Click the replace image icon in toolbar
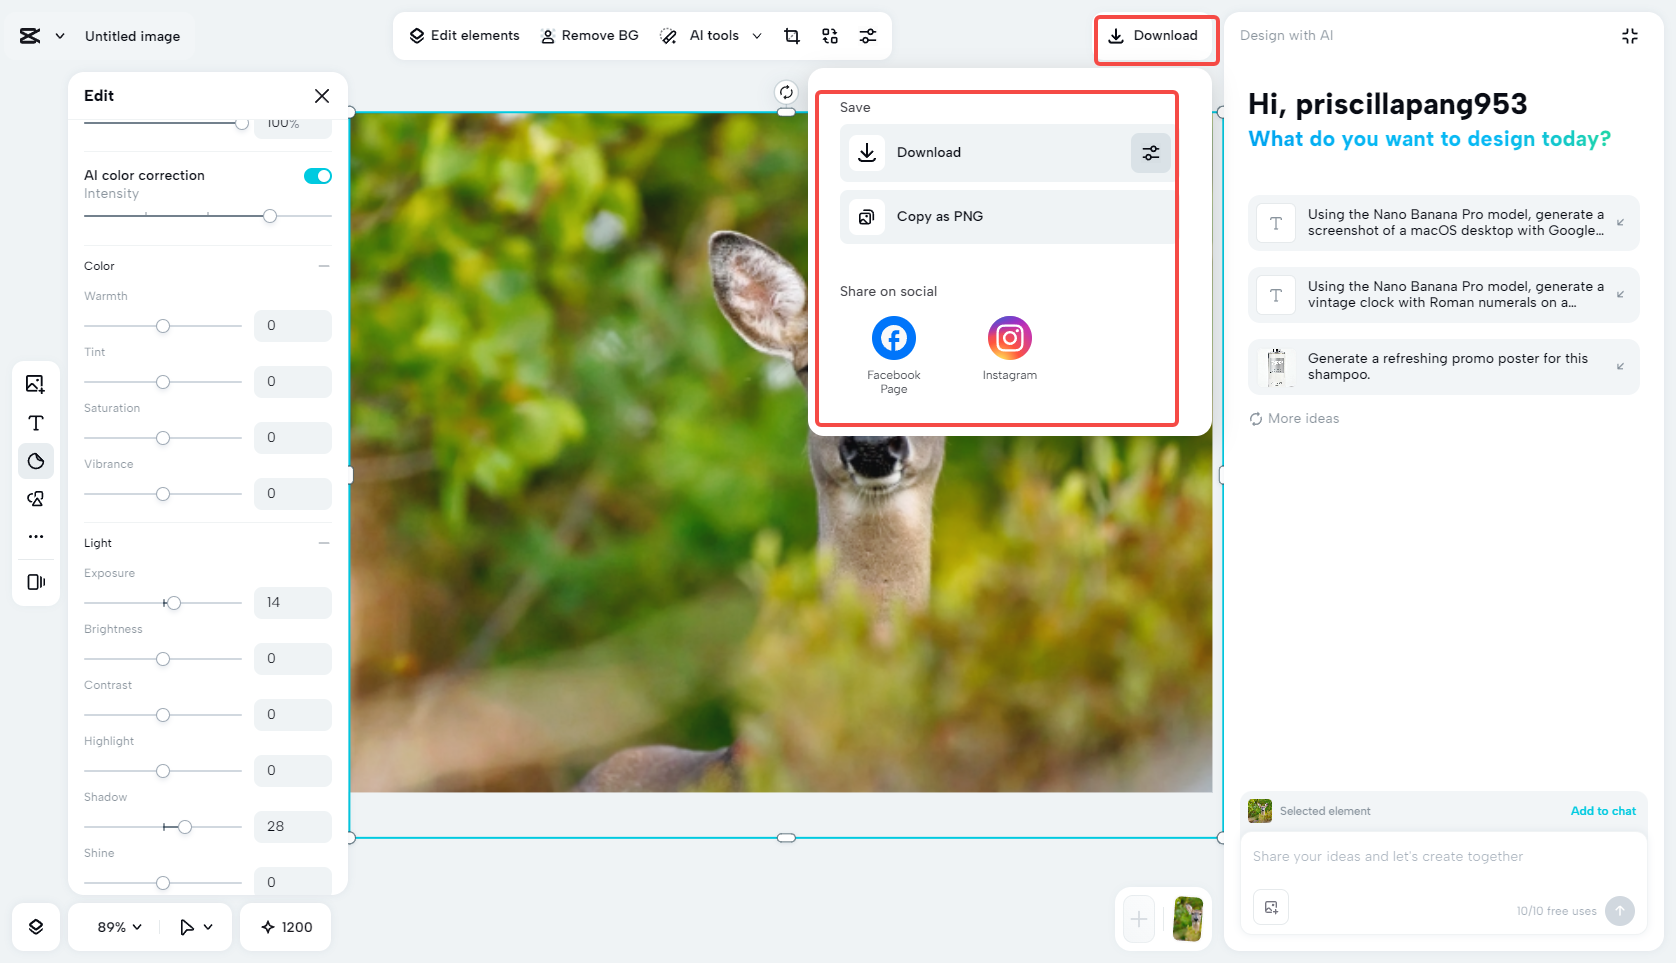This screenshot has height=963, width=1676. coord(830,36)
